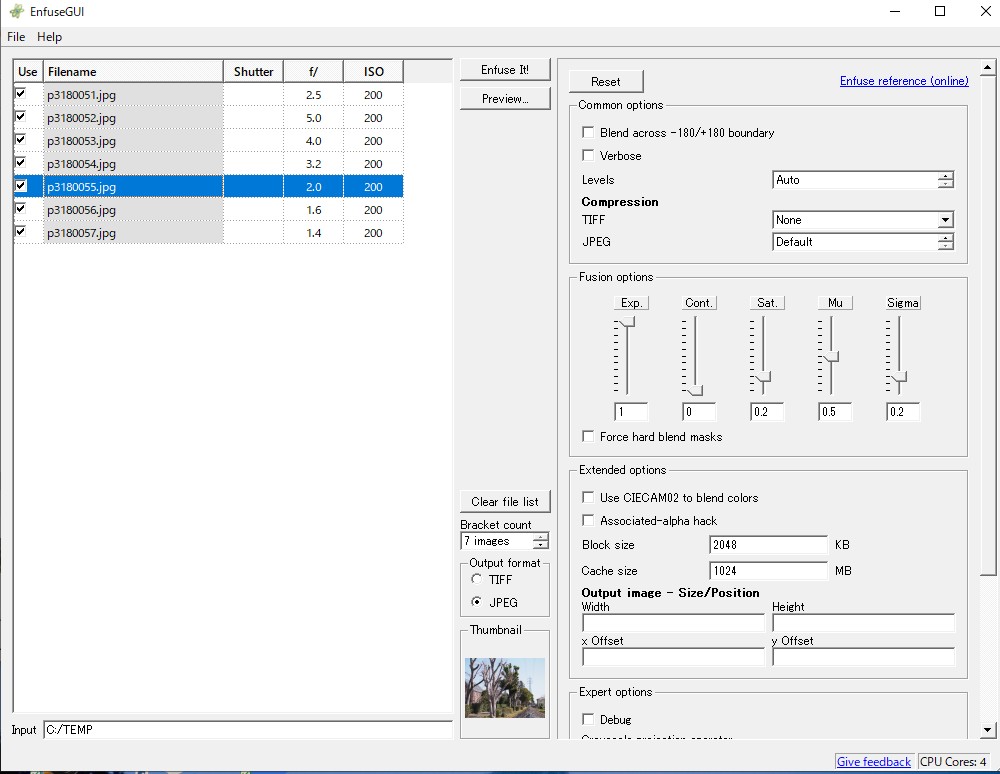This screenshot has height=774, width=1000.
Task: Click the Block size input field
Action: (768, 544)
